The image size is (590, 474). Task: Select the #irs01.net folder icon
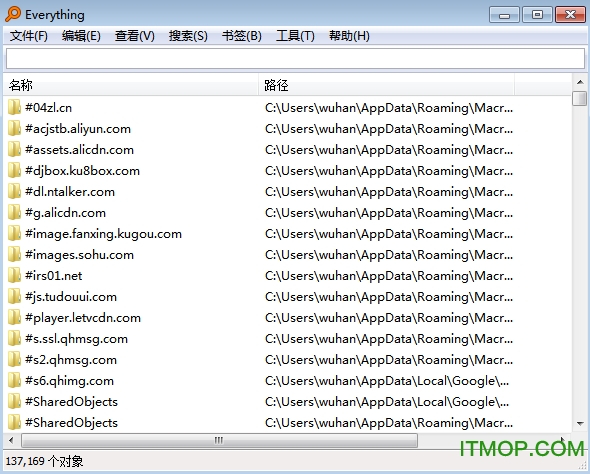14,276
